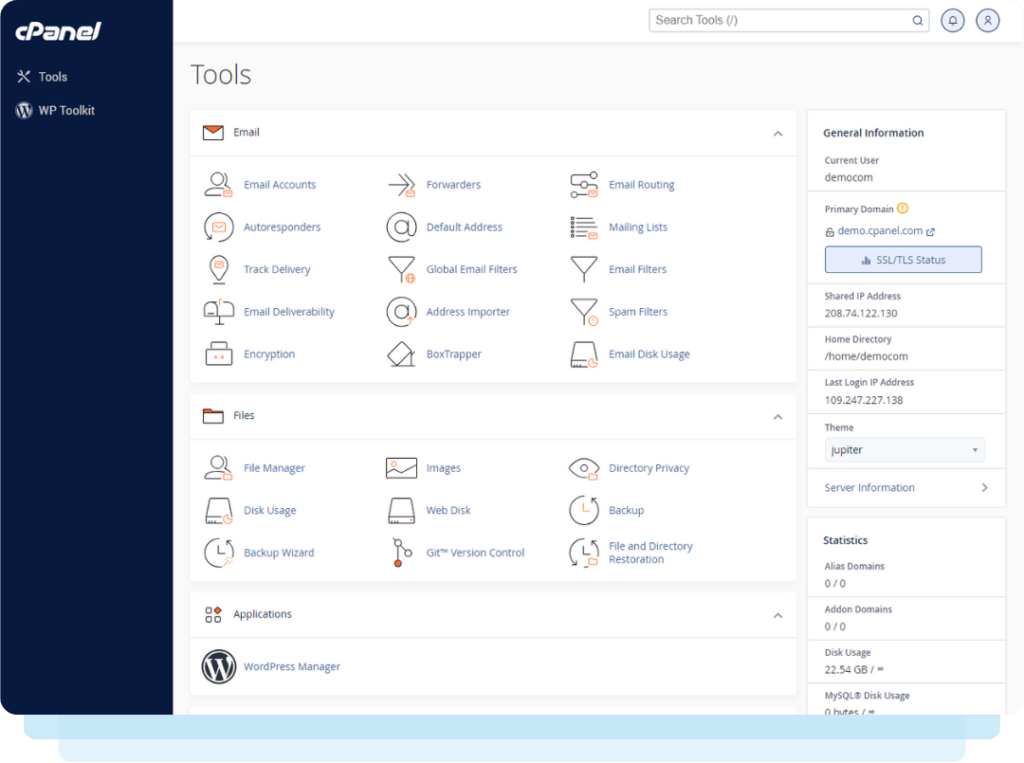Open the Spam Filters tool
Screen dimensions: 1024x763
pyautogui.click(x=637, y=311)
